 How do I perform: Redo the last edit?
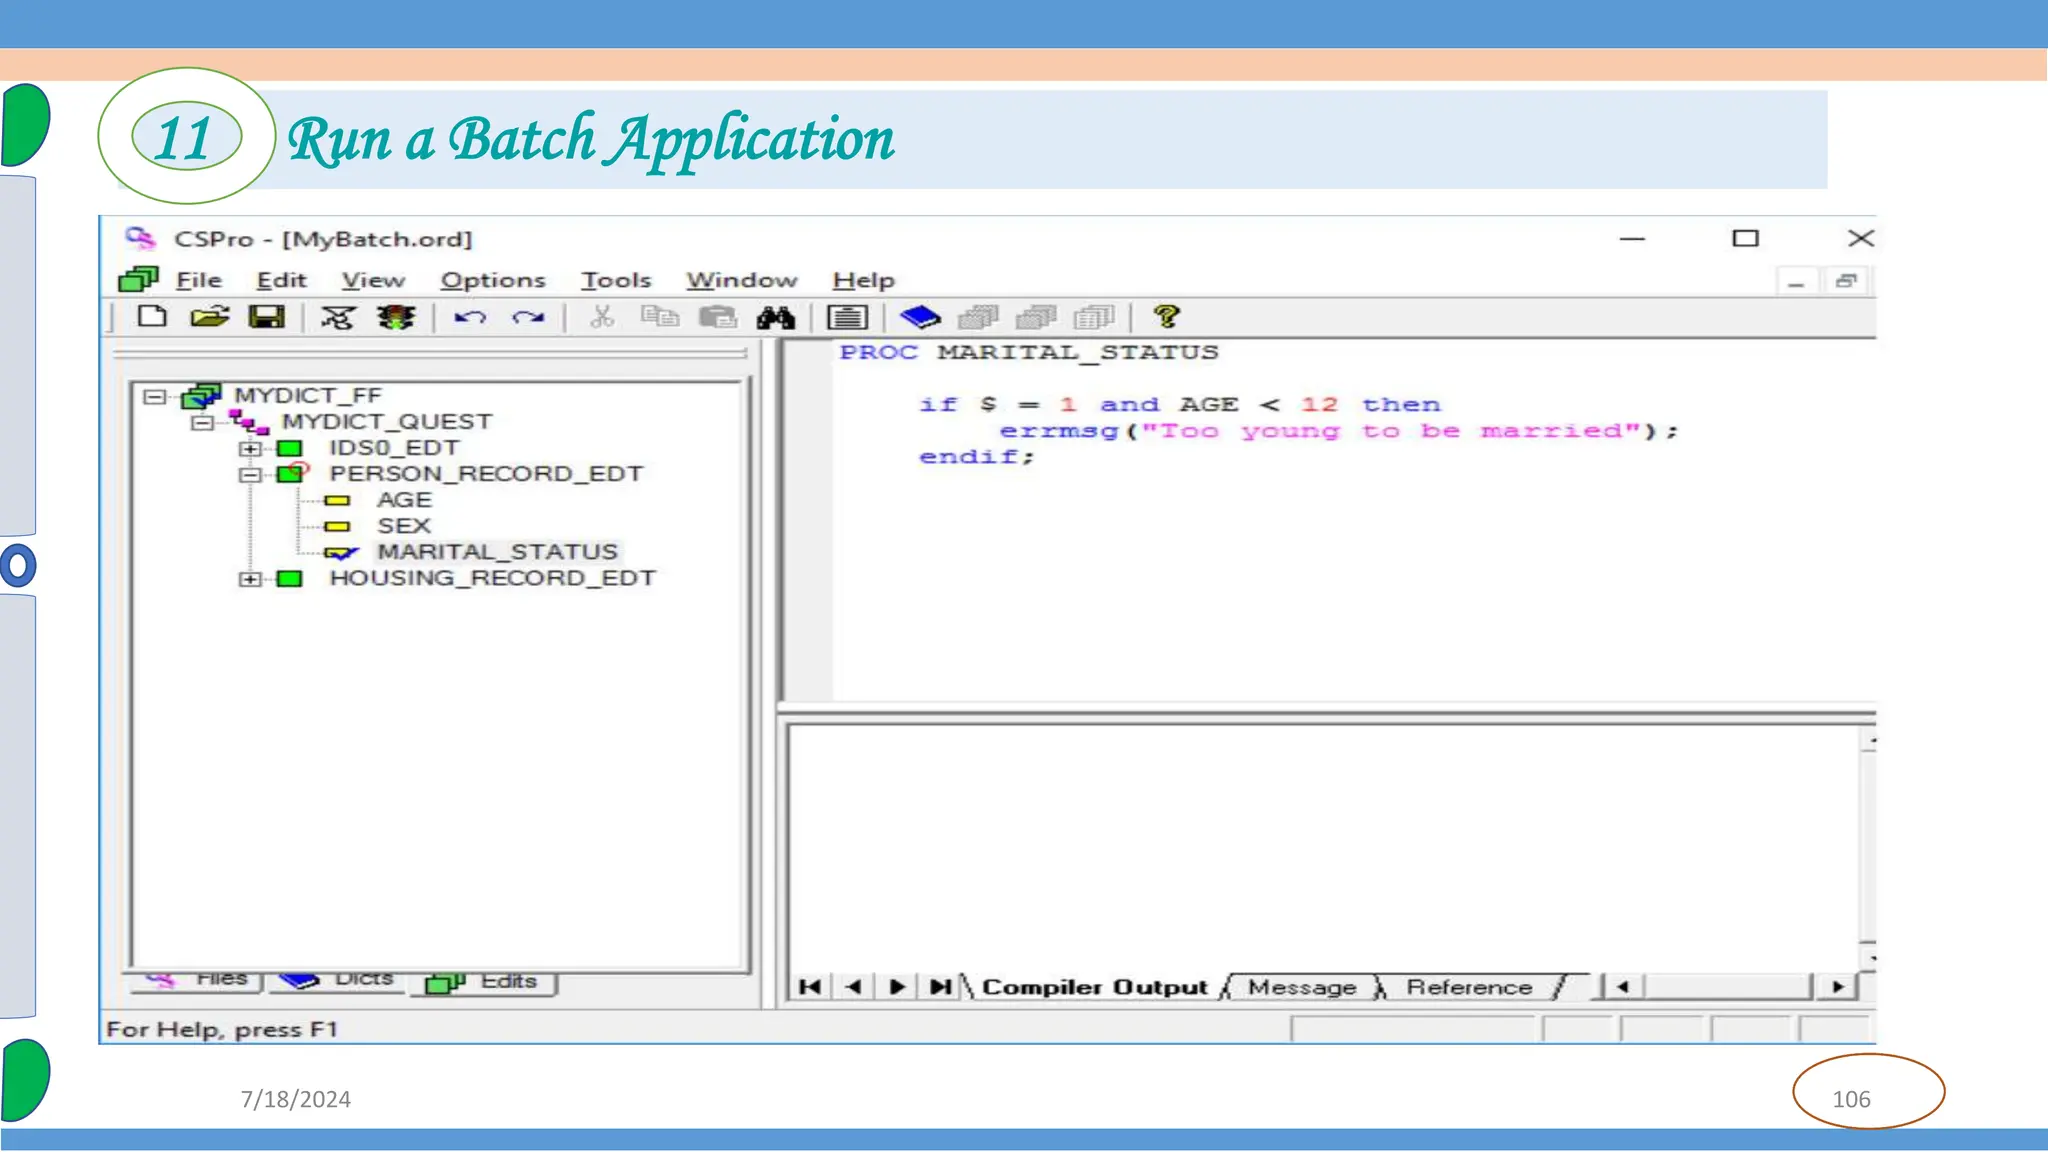tap(528, 318)
